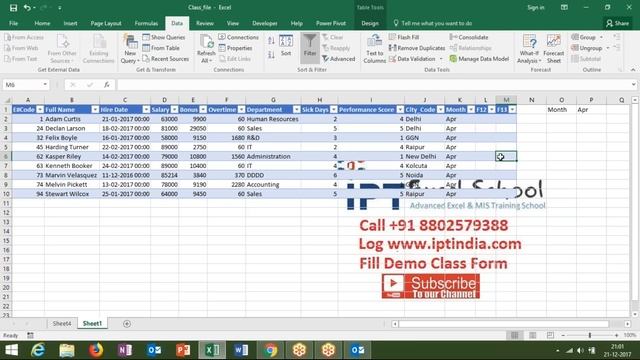Adjust the zoom slider handle
The height and width of the screenshot is (360, 640).
pyautogui.click(x=589, y=335)
